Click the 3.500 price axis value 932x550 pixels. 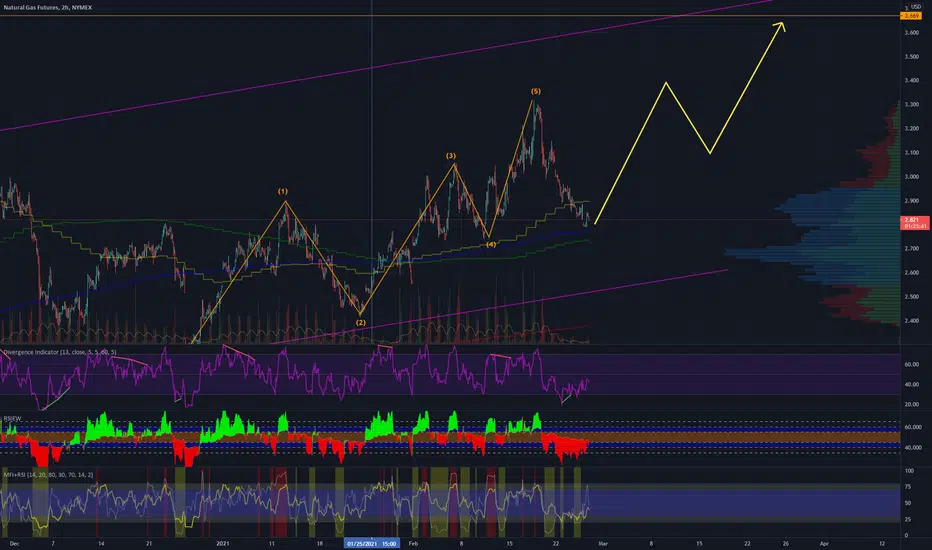(x=912, y=57)
